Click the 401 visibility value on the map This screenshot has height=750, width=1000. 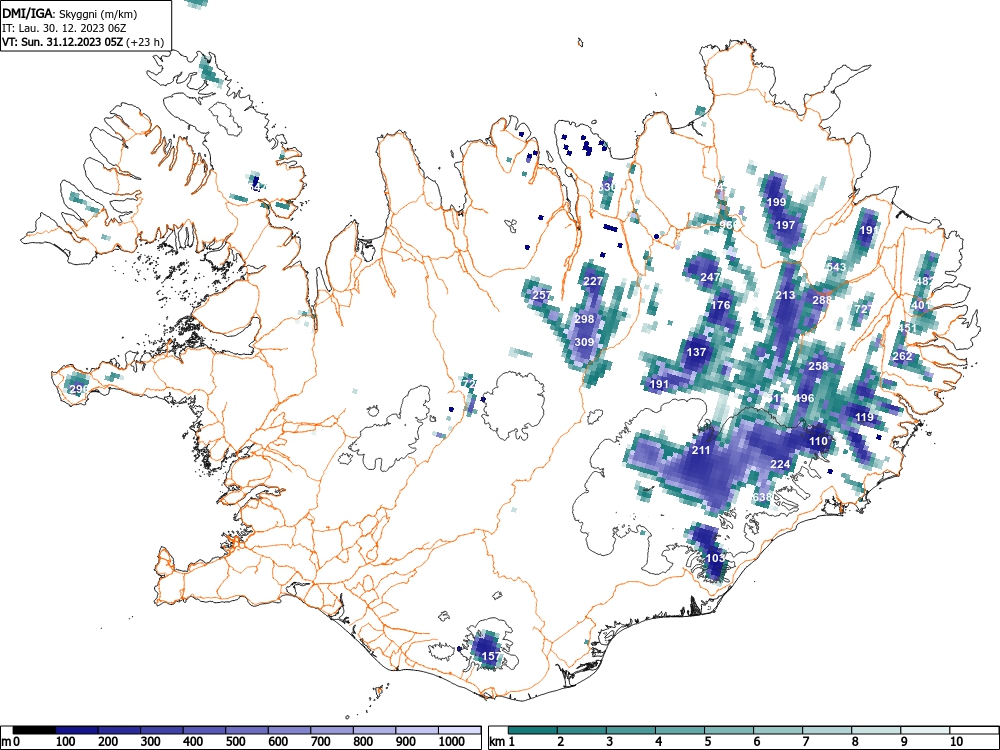click(920, 305)
